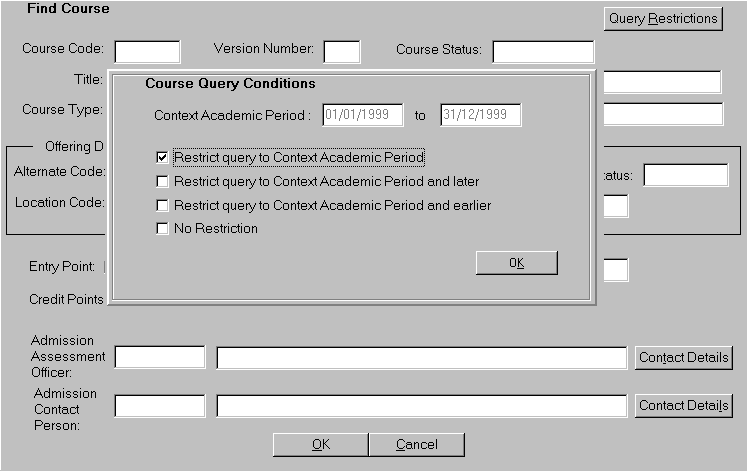
Task: Focus the Admission Contact Person name field
Action: click(x=421, y=406)
